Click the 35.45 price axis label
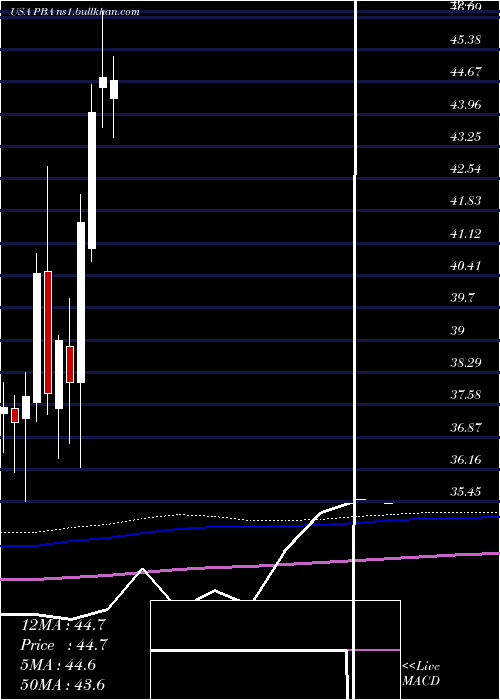Viewport: 500px width, 700px height. [x=466, y=492]
